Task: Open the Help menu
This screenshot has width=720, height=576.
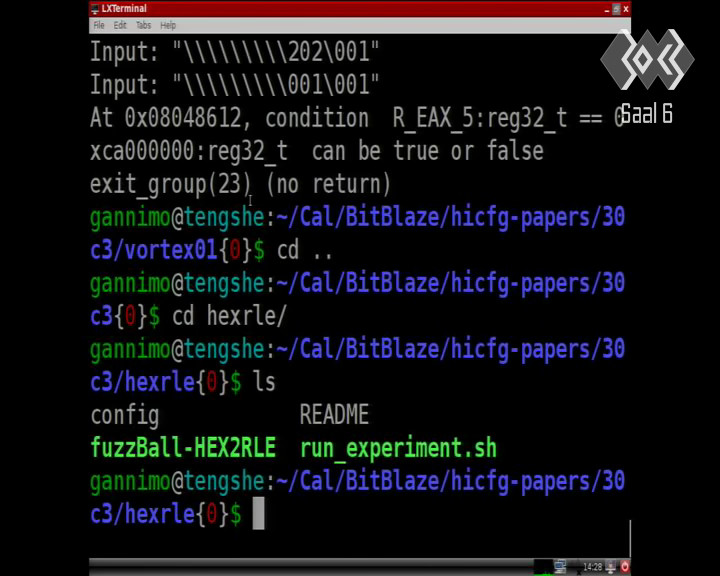Action: (x=168, y=25)
